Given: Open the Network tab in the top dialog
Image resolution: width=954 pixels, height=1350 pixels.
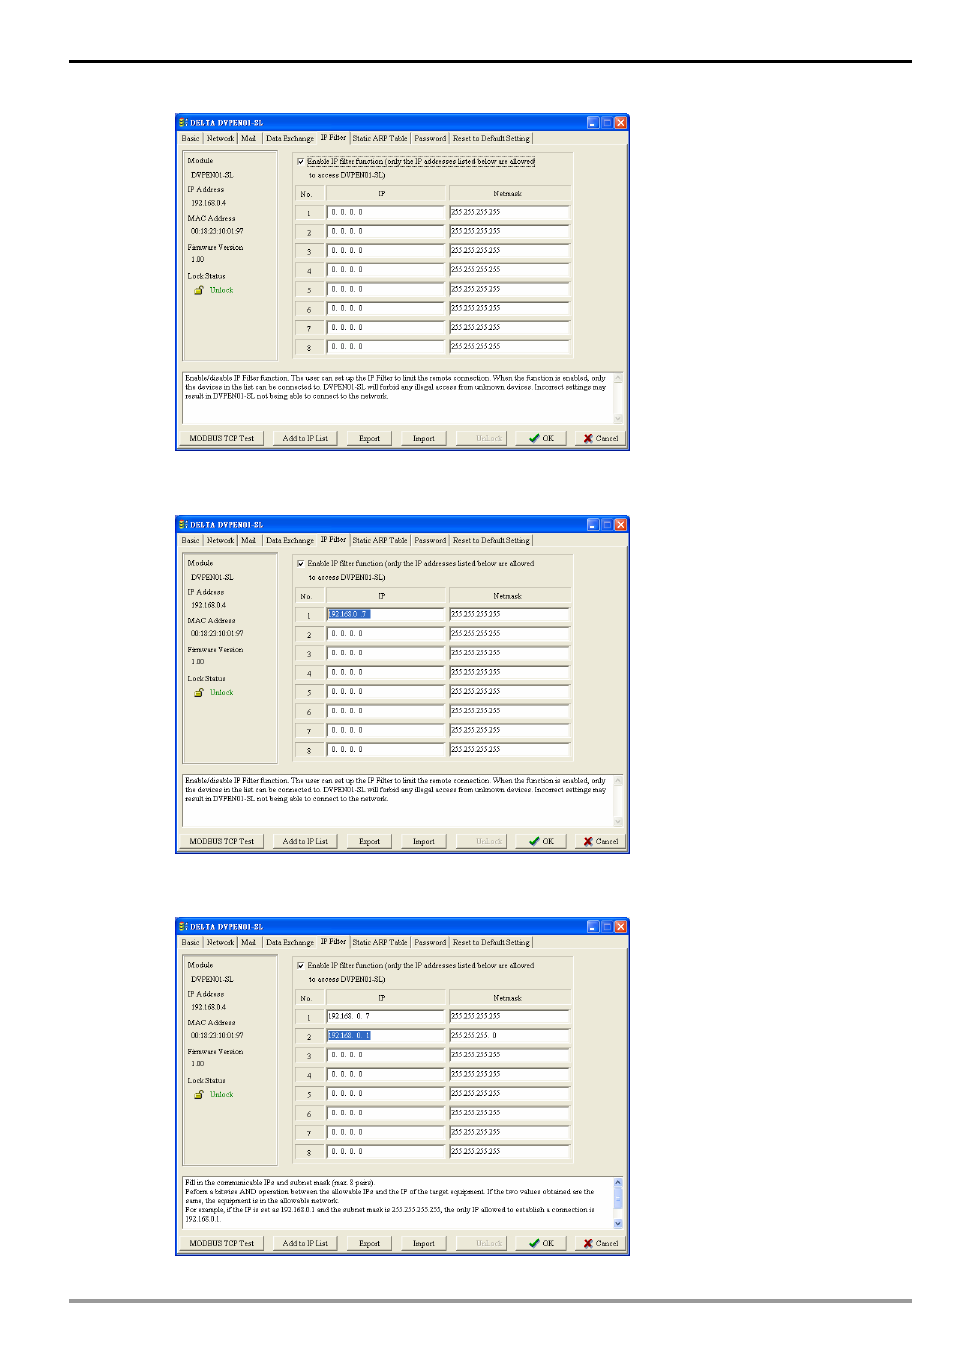Looking at the screenshot, I should [x=220, y=139].
